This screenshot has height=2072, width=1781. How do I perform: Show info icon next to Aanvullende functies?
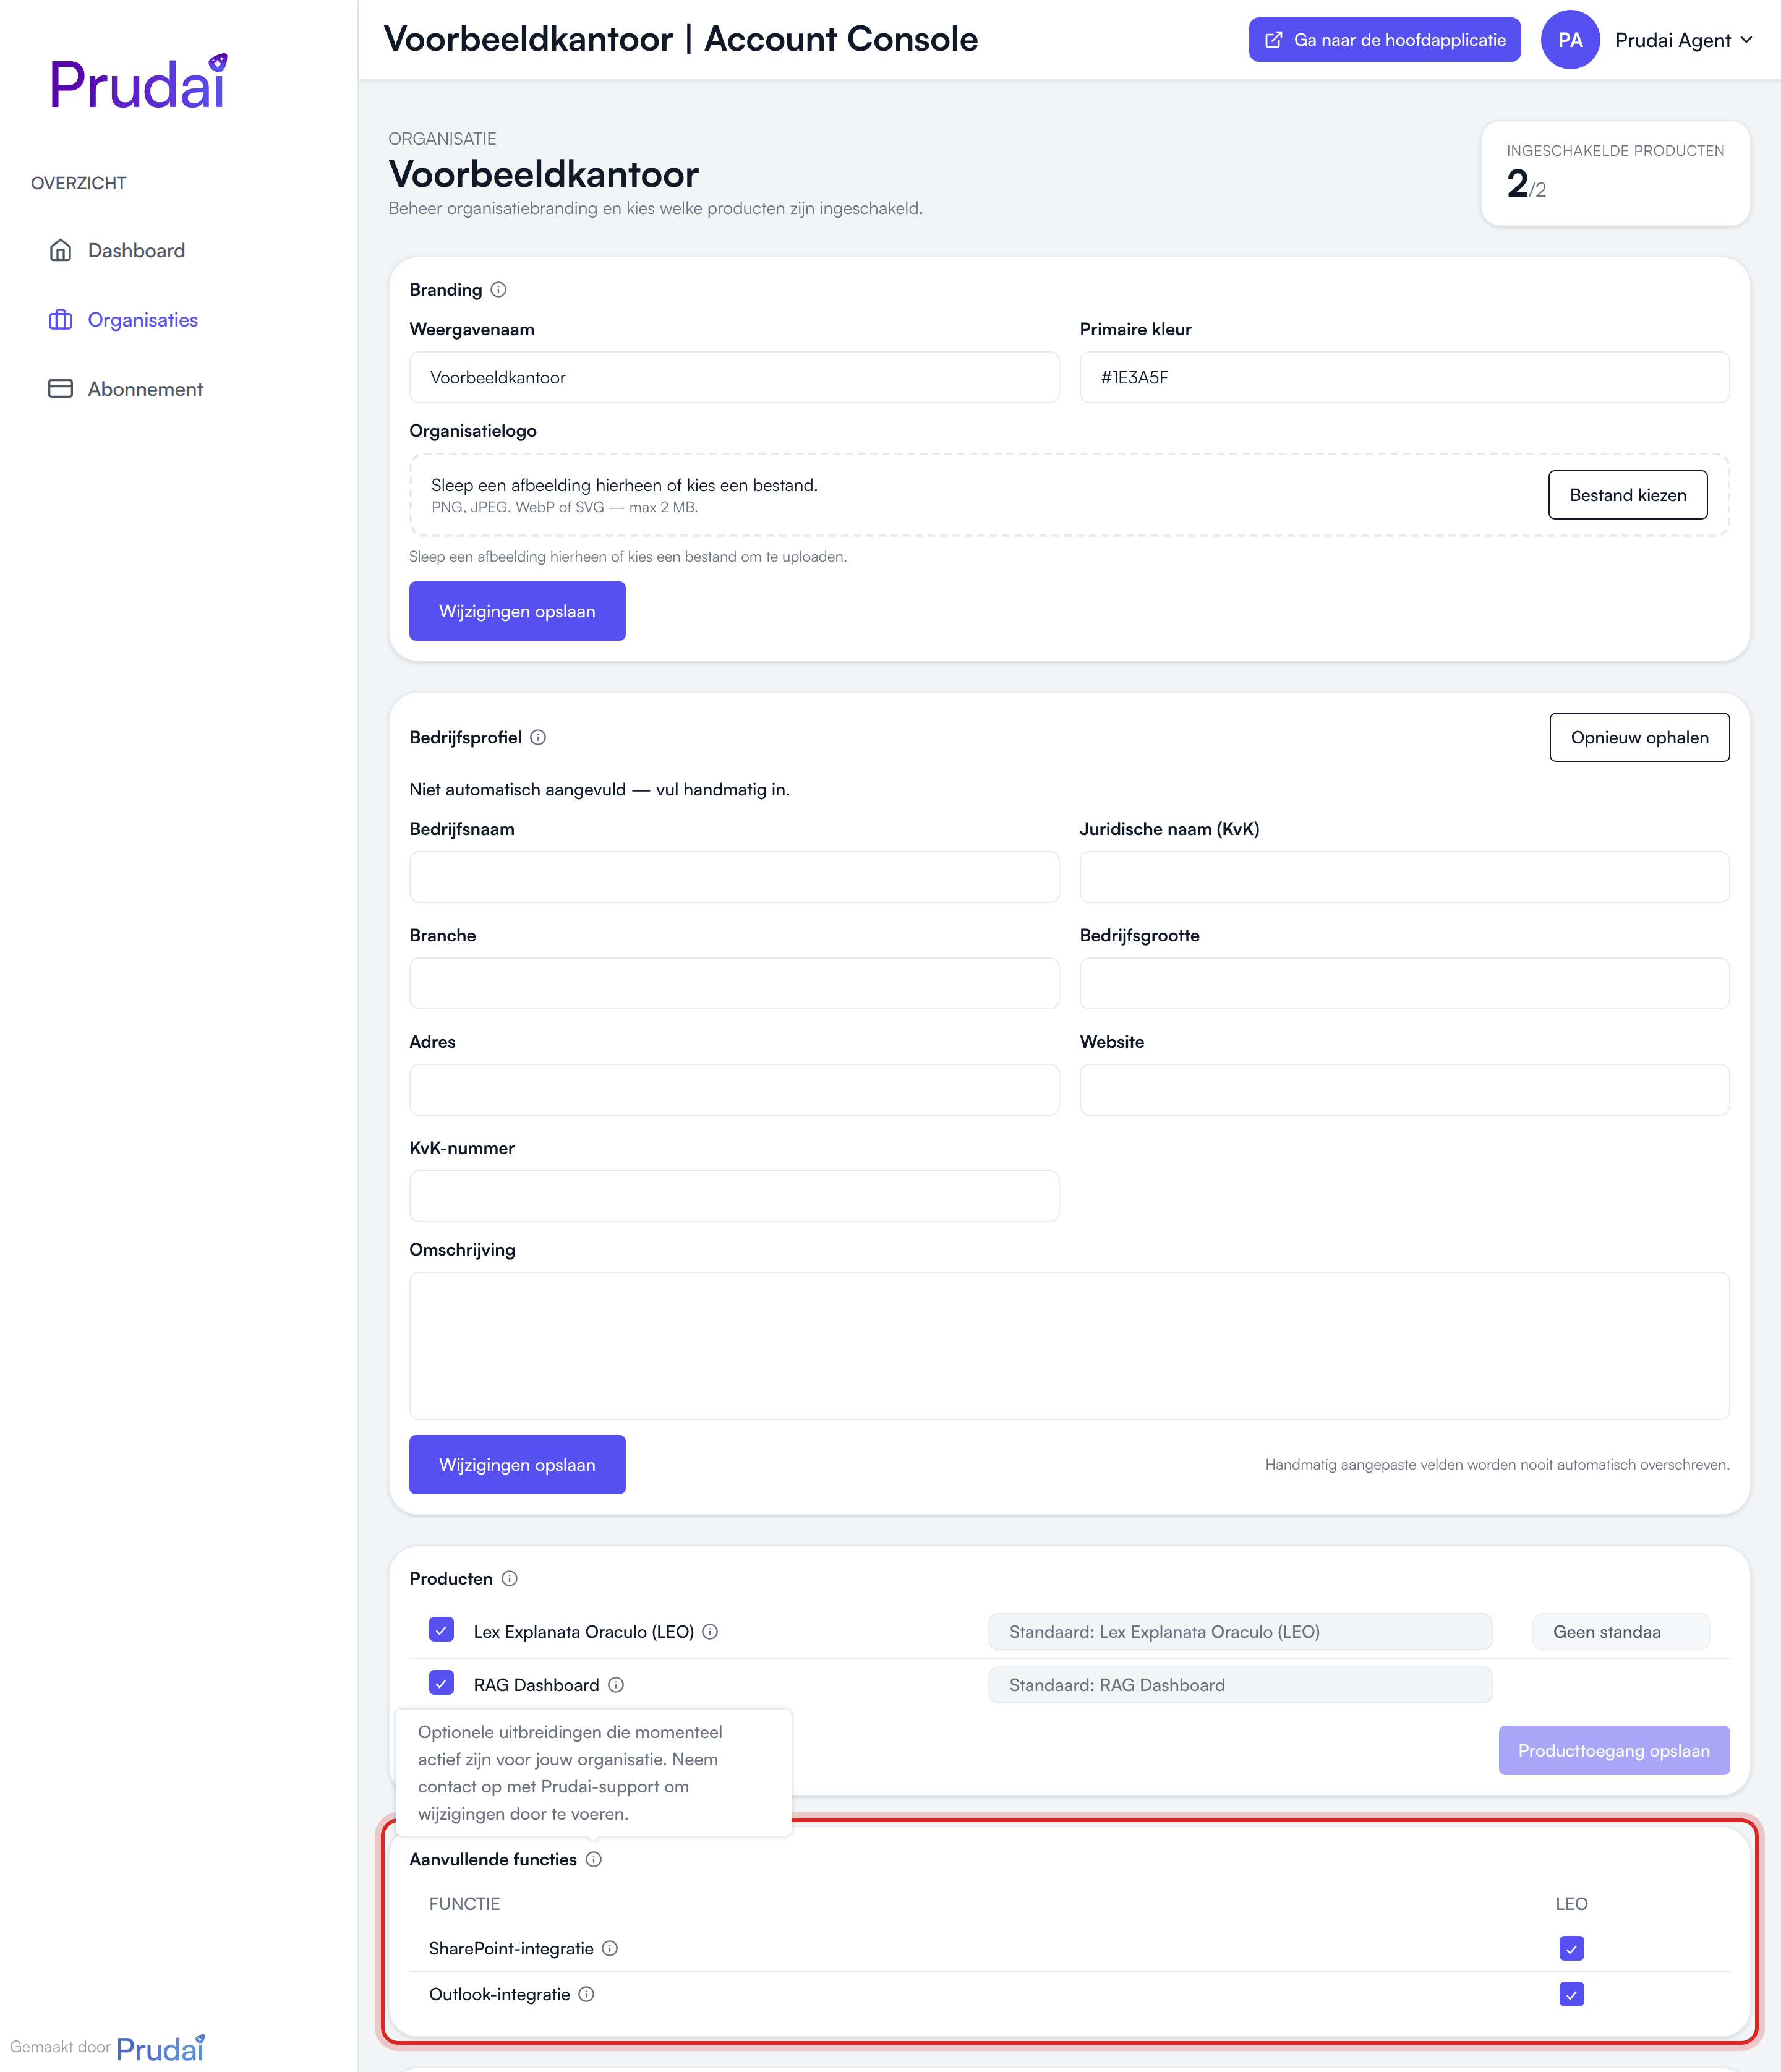(593, 1860)
